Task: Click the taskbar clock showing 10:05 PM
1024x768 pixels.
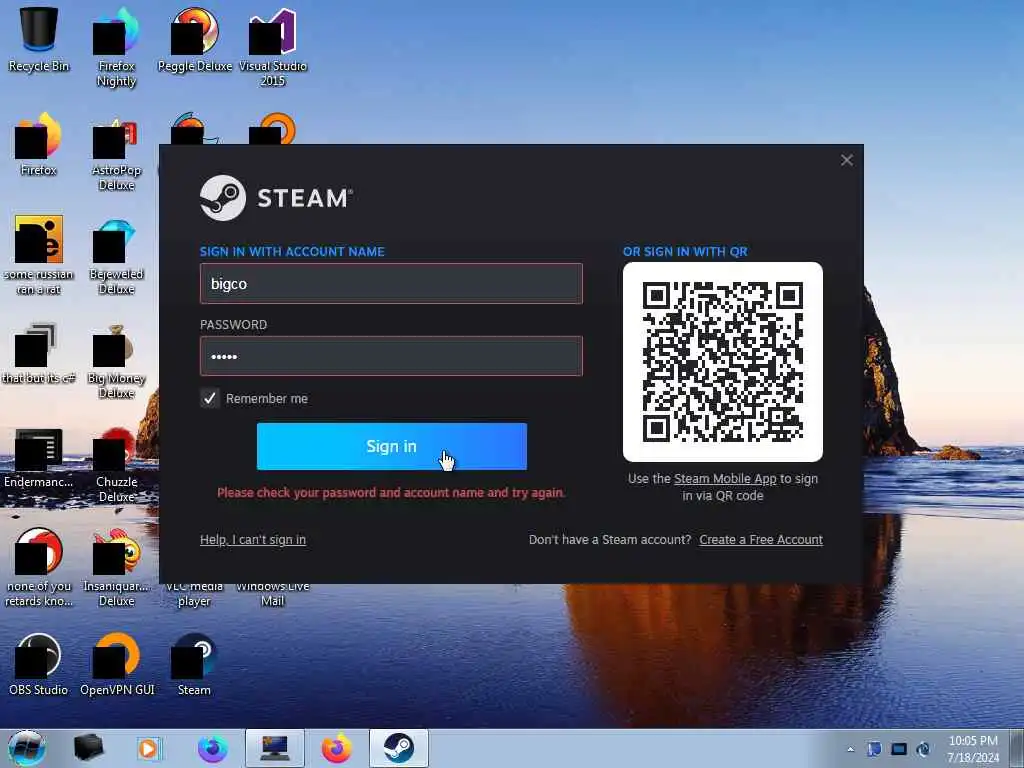Action: pyautogui.click(x=973, y=749)
